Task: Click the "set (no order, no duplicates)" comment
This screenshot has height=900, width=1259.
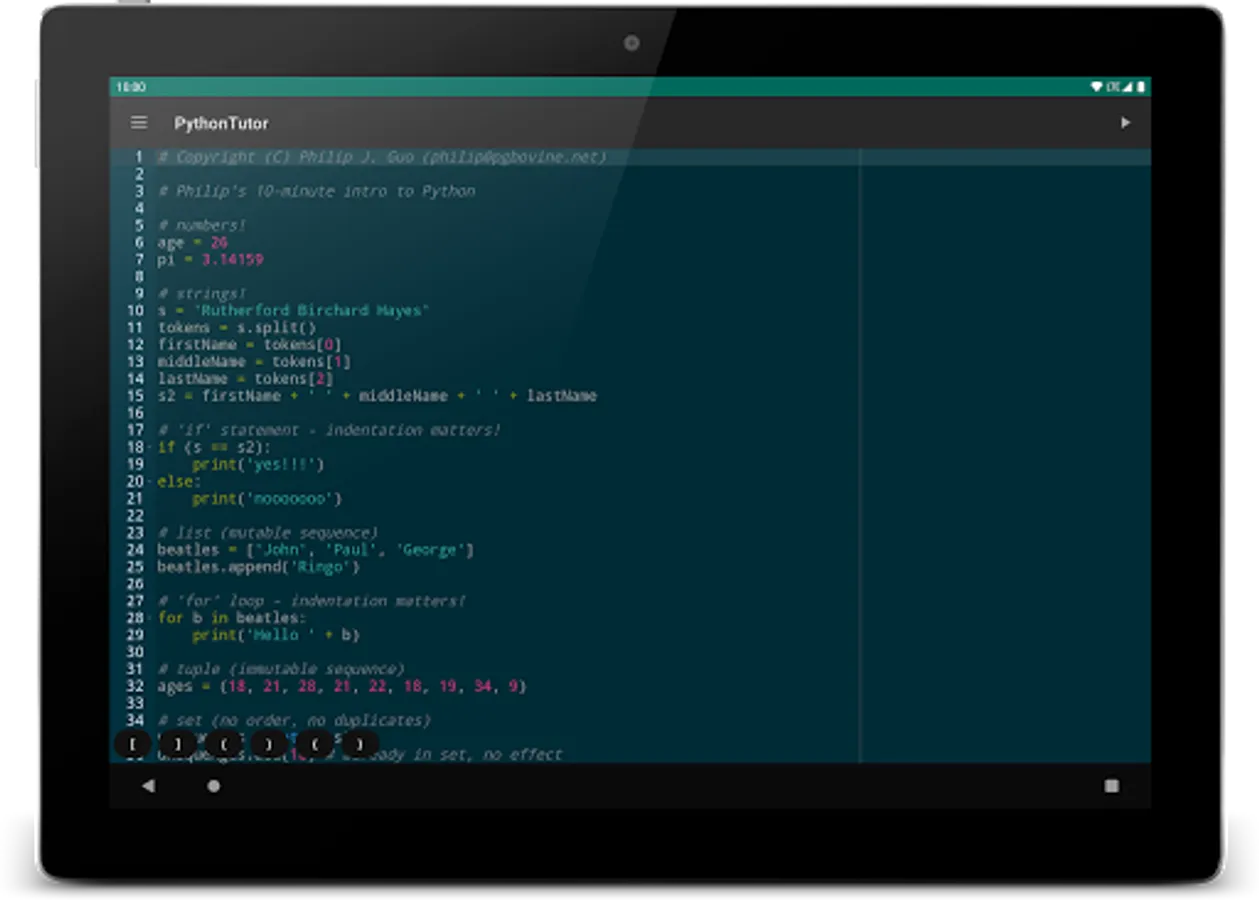Action: tap(295, 719)
